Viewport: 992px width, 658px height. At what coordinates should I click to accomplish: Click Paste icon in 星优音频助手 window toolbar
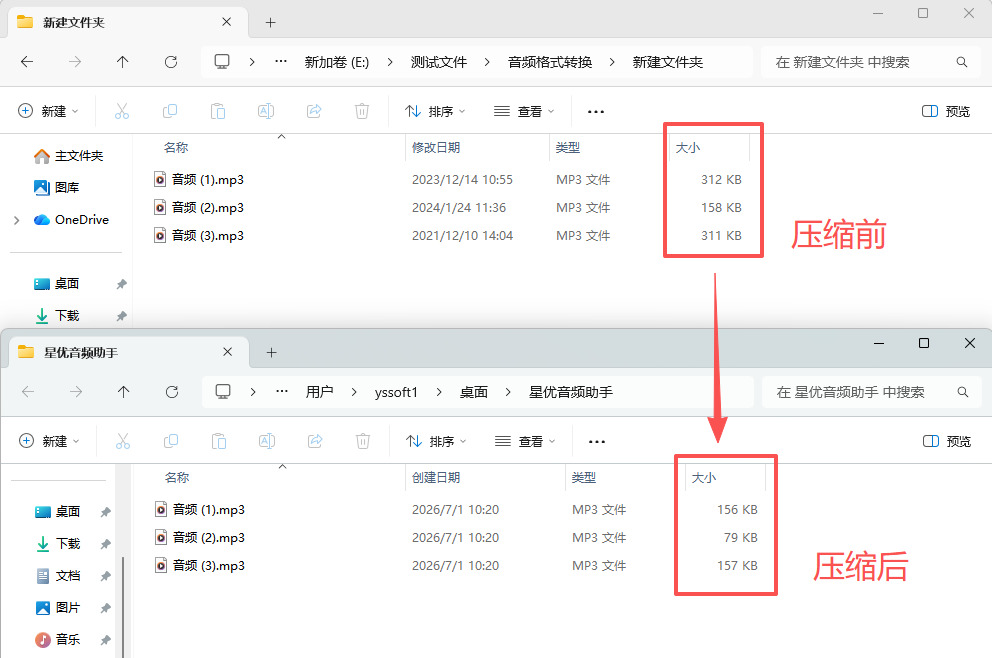click(219, 441)
